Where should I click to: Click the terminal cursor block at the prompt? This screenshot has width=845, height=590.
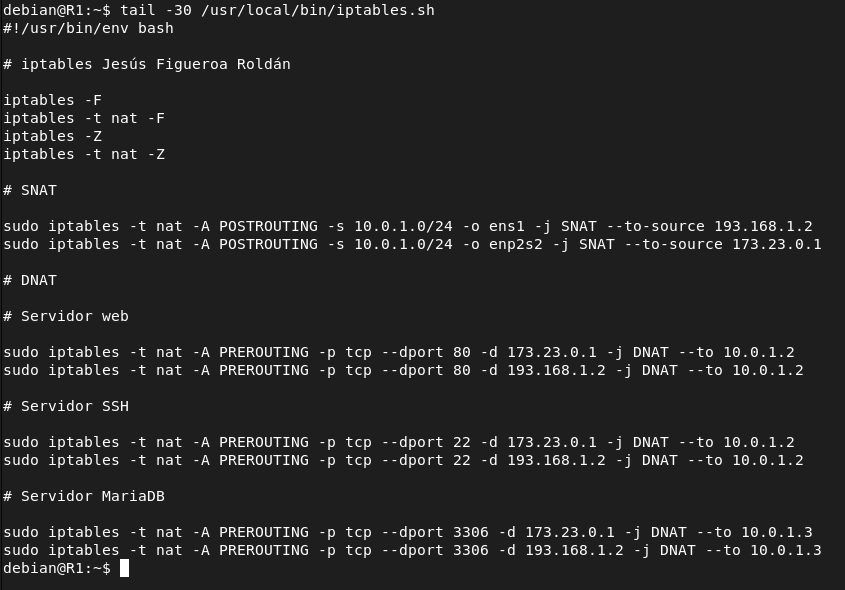(124, 568)
